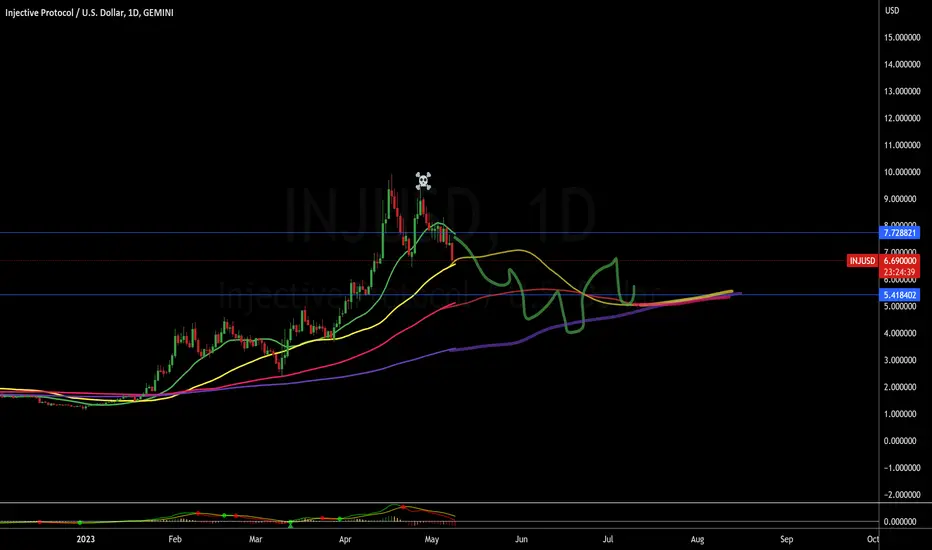Click the red INJUSD symbol tag
932x550 pixels.
(x=862, y=261)
